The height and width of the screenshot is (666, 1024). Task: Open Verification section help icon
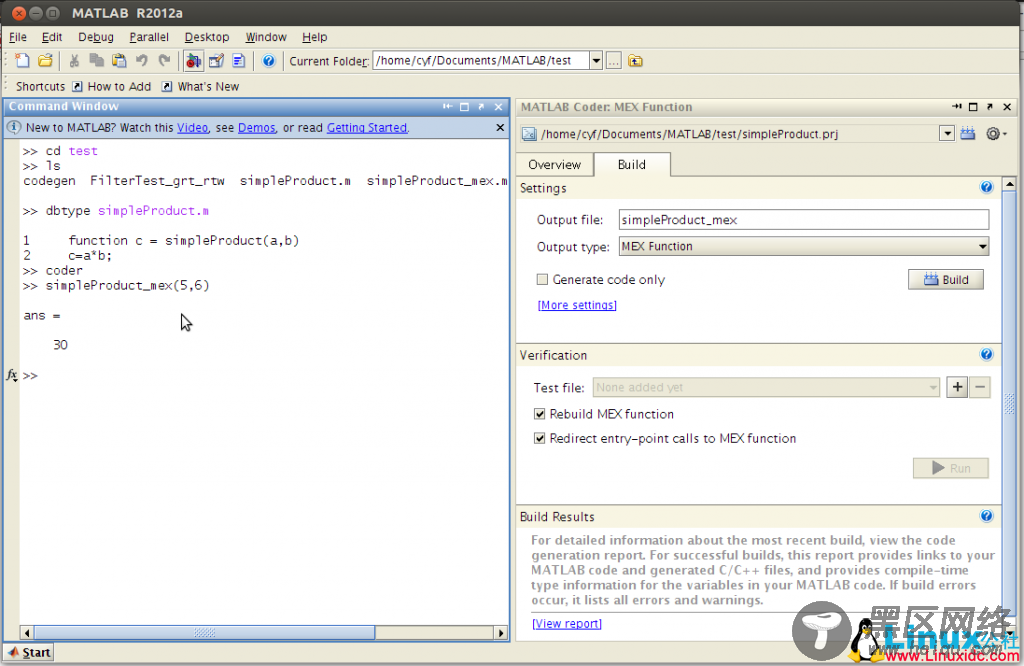986,355
